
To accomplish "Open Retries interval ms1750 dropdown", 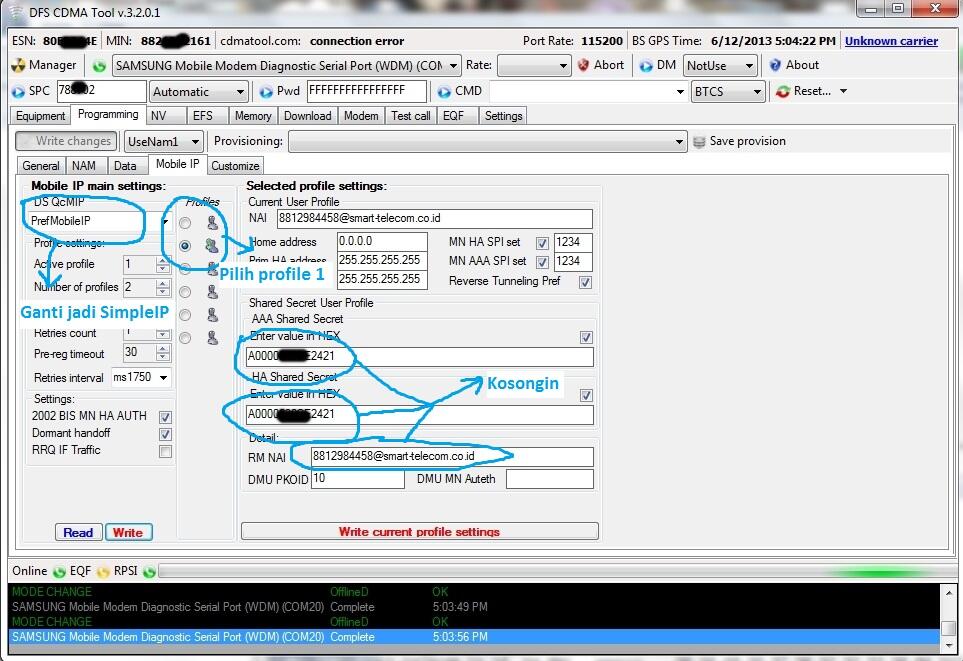I will click(x=163, y=377).
